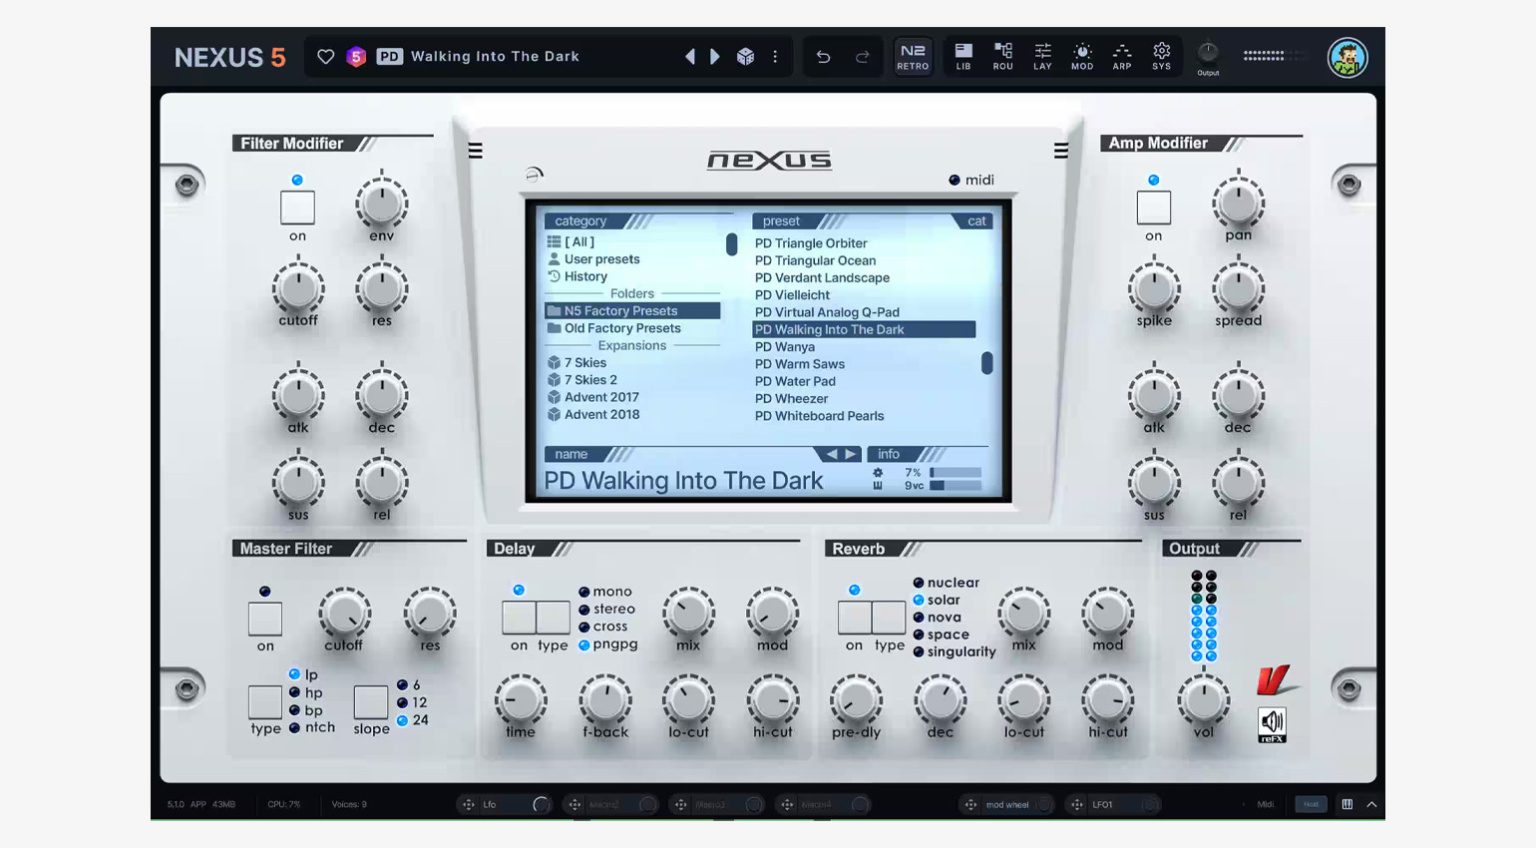Switch to the N2 RETRO view
This screenshot has width=1536, height=848.
912,56
